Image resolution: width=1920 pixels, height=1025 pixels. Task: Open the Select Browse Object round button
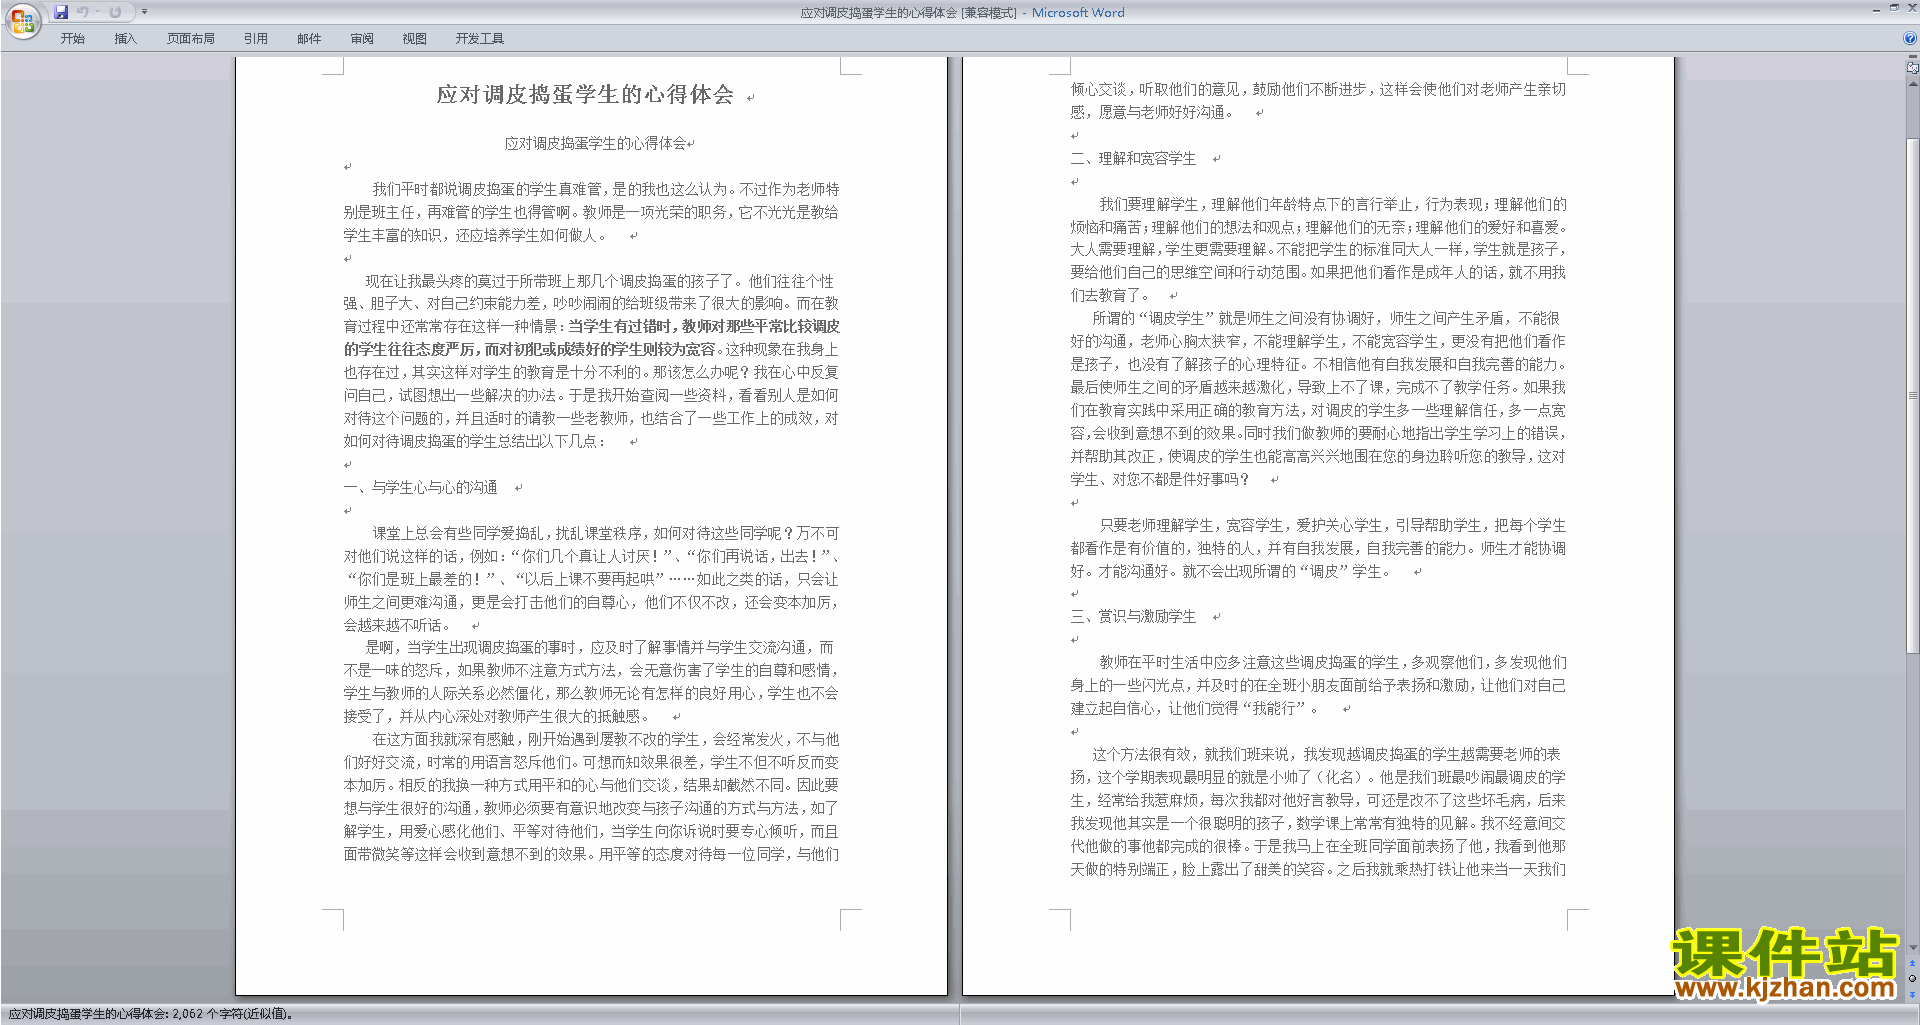[x=1912, y=978]
